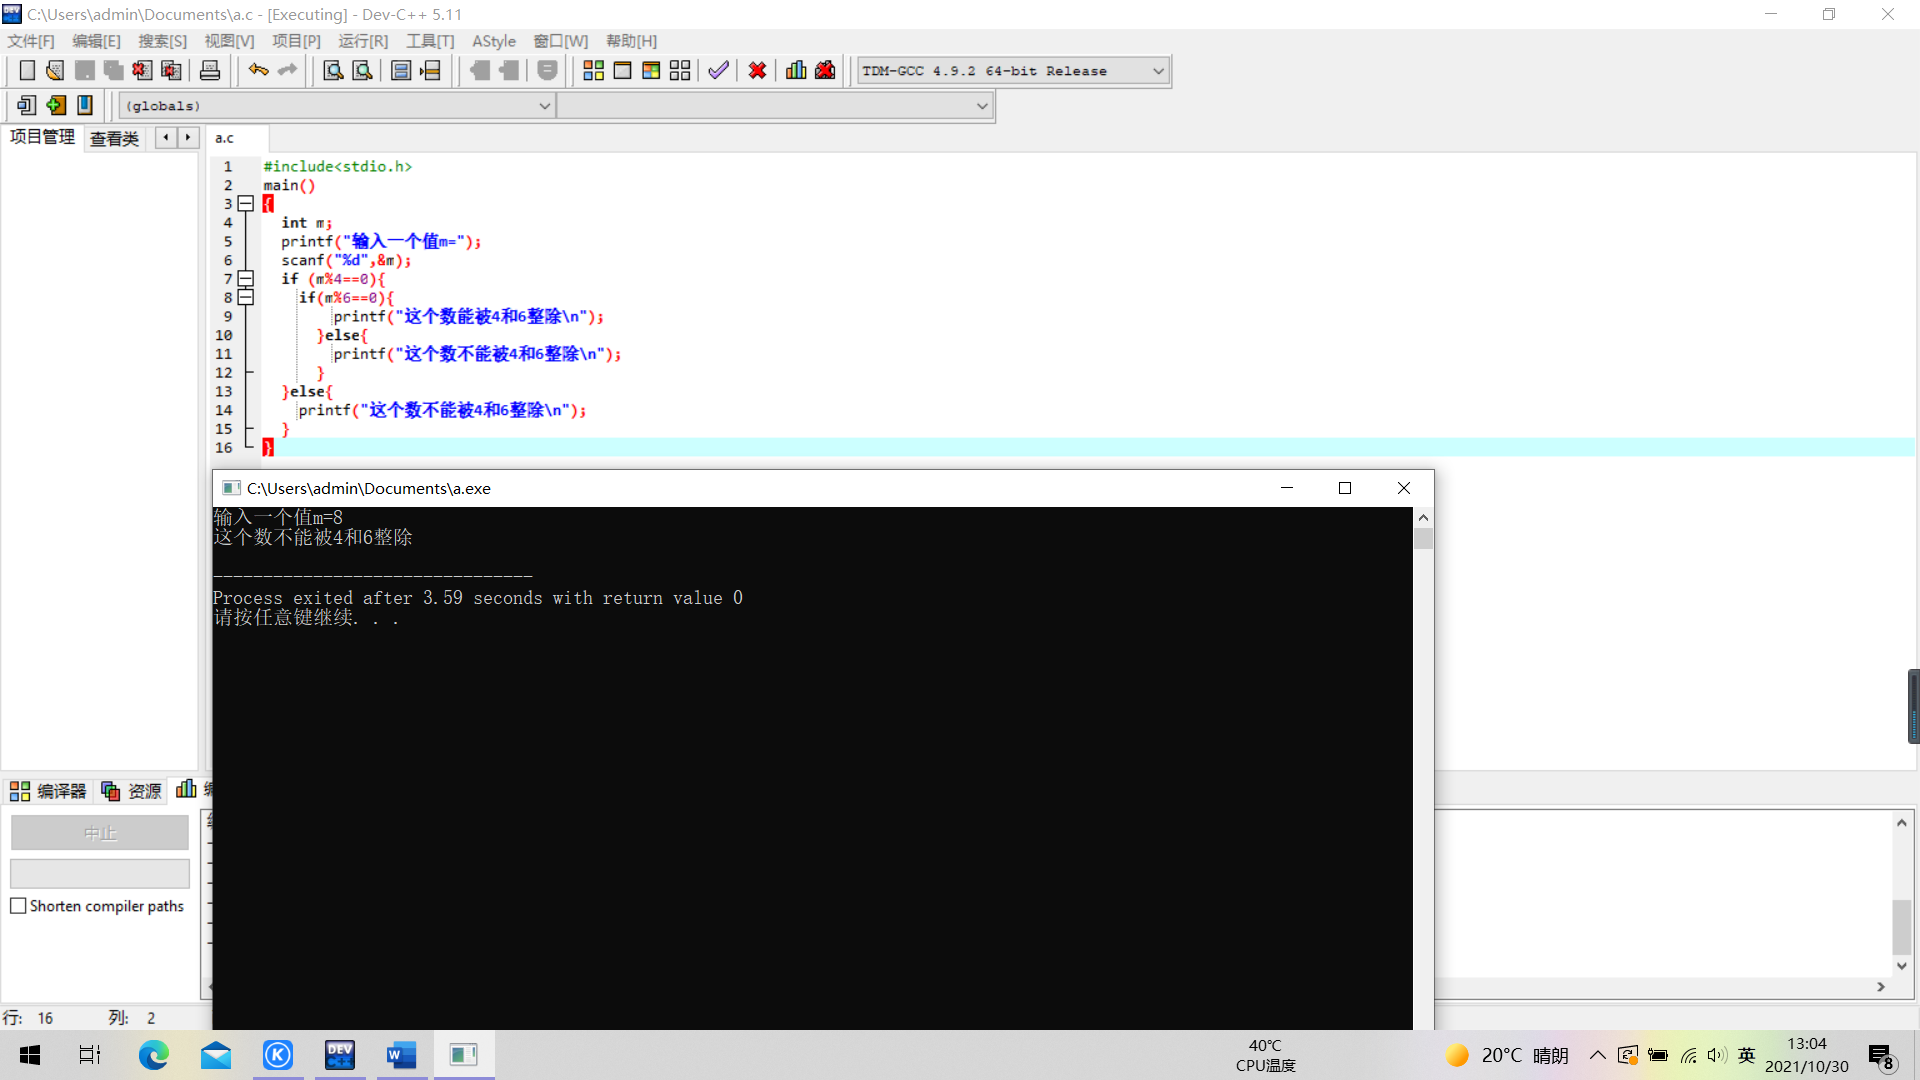1920x1080 pixels.
Task: Click the Print toolbar icon
Action: coord(210,71)
